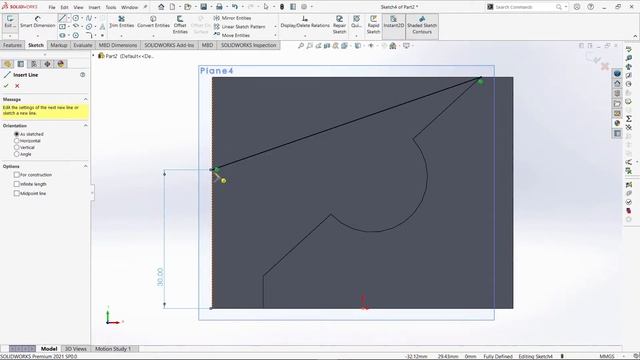640x360 pixels.
Task: Toggle Instant2D
Action: tap(393, 22)
